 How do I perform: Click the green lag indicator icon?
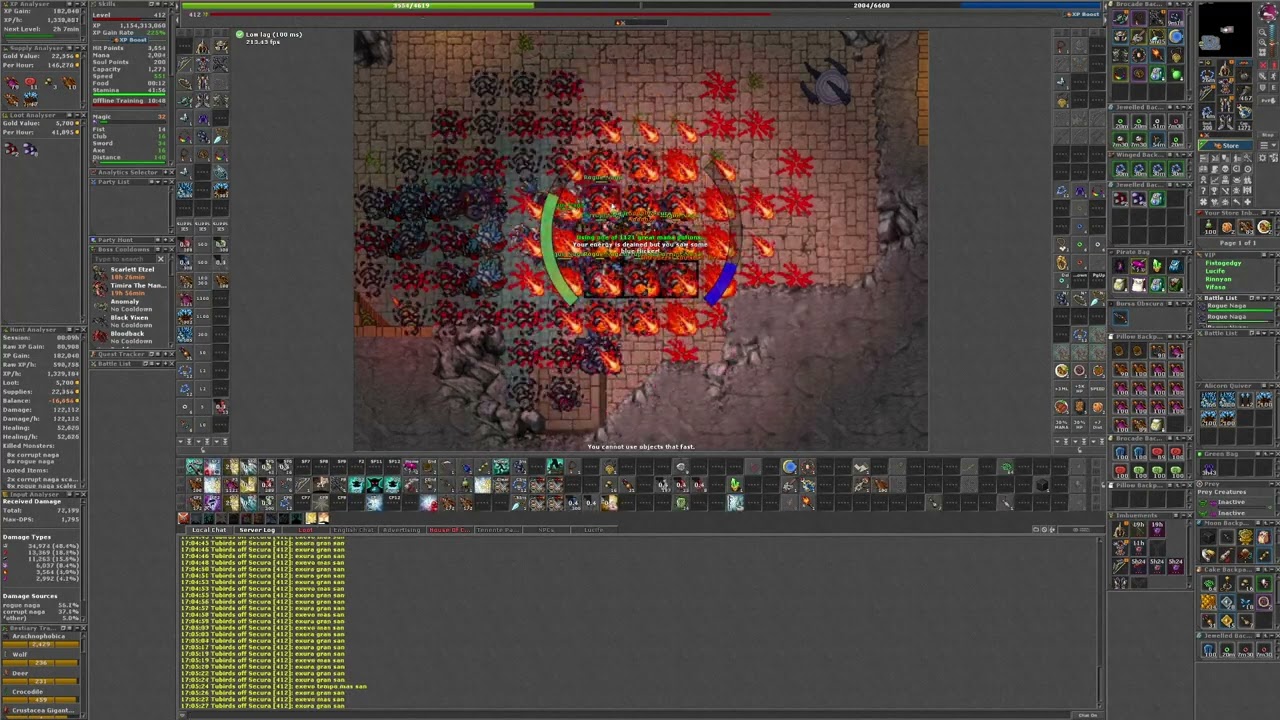click(x=239, y=35)
